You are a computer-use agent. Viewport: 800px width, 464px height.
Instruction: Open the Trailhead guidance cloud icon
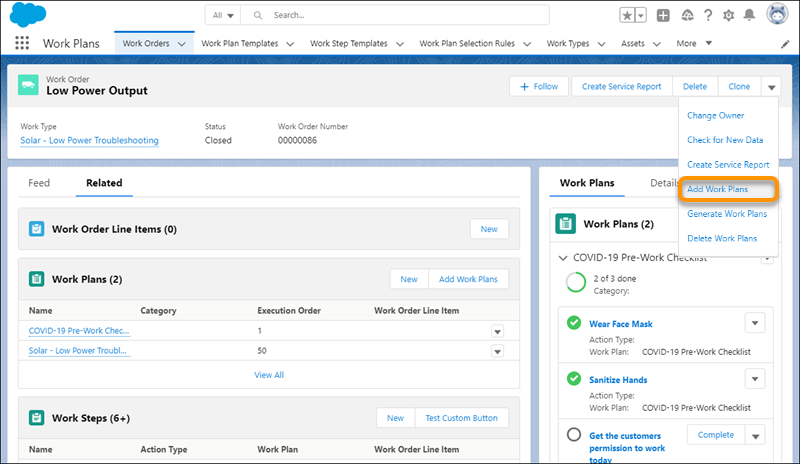[687, 15]
